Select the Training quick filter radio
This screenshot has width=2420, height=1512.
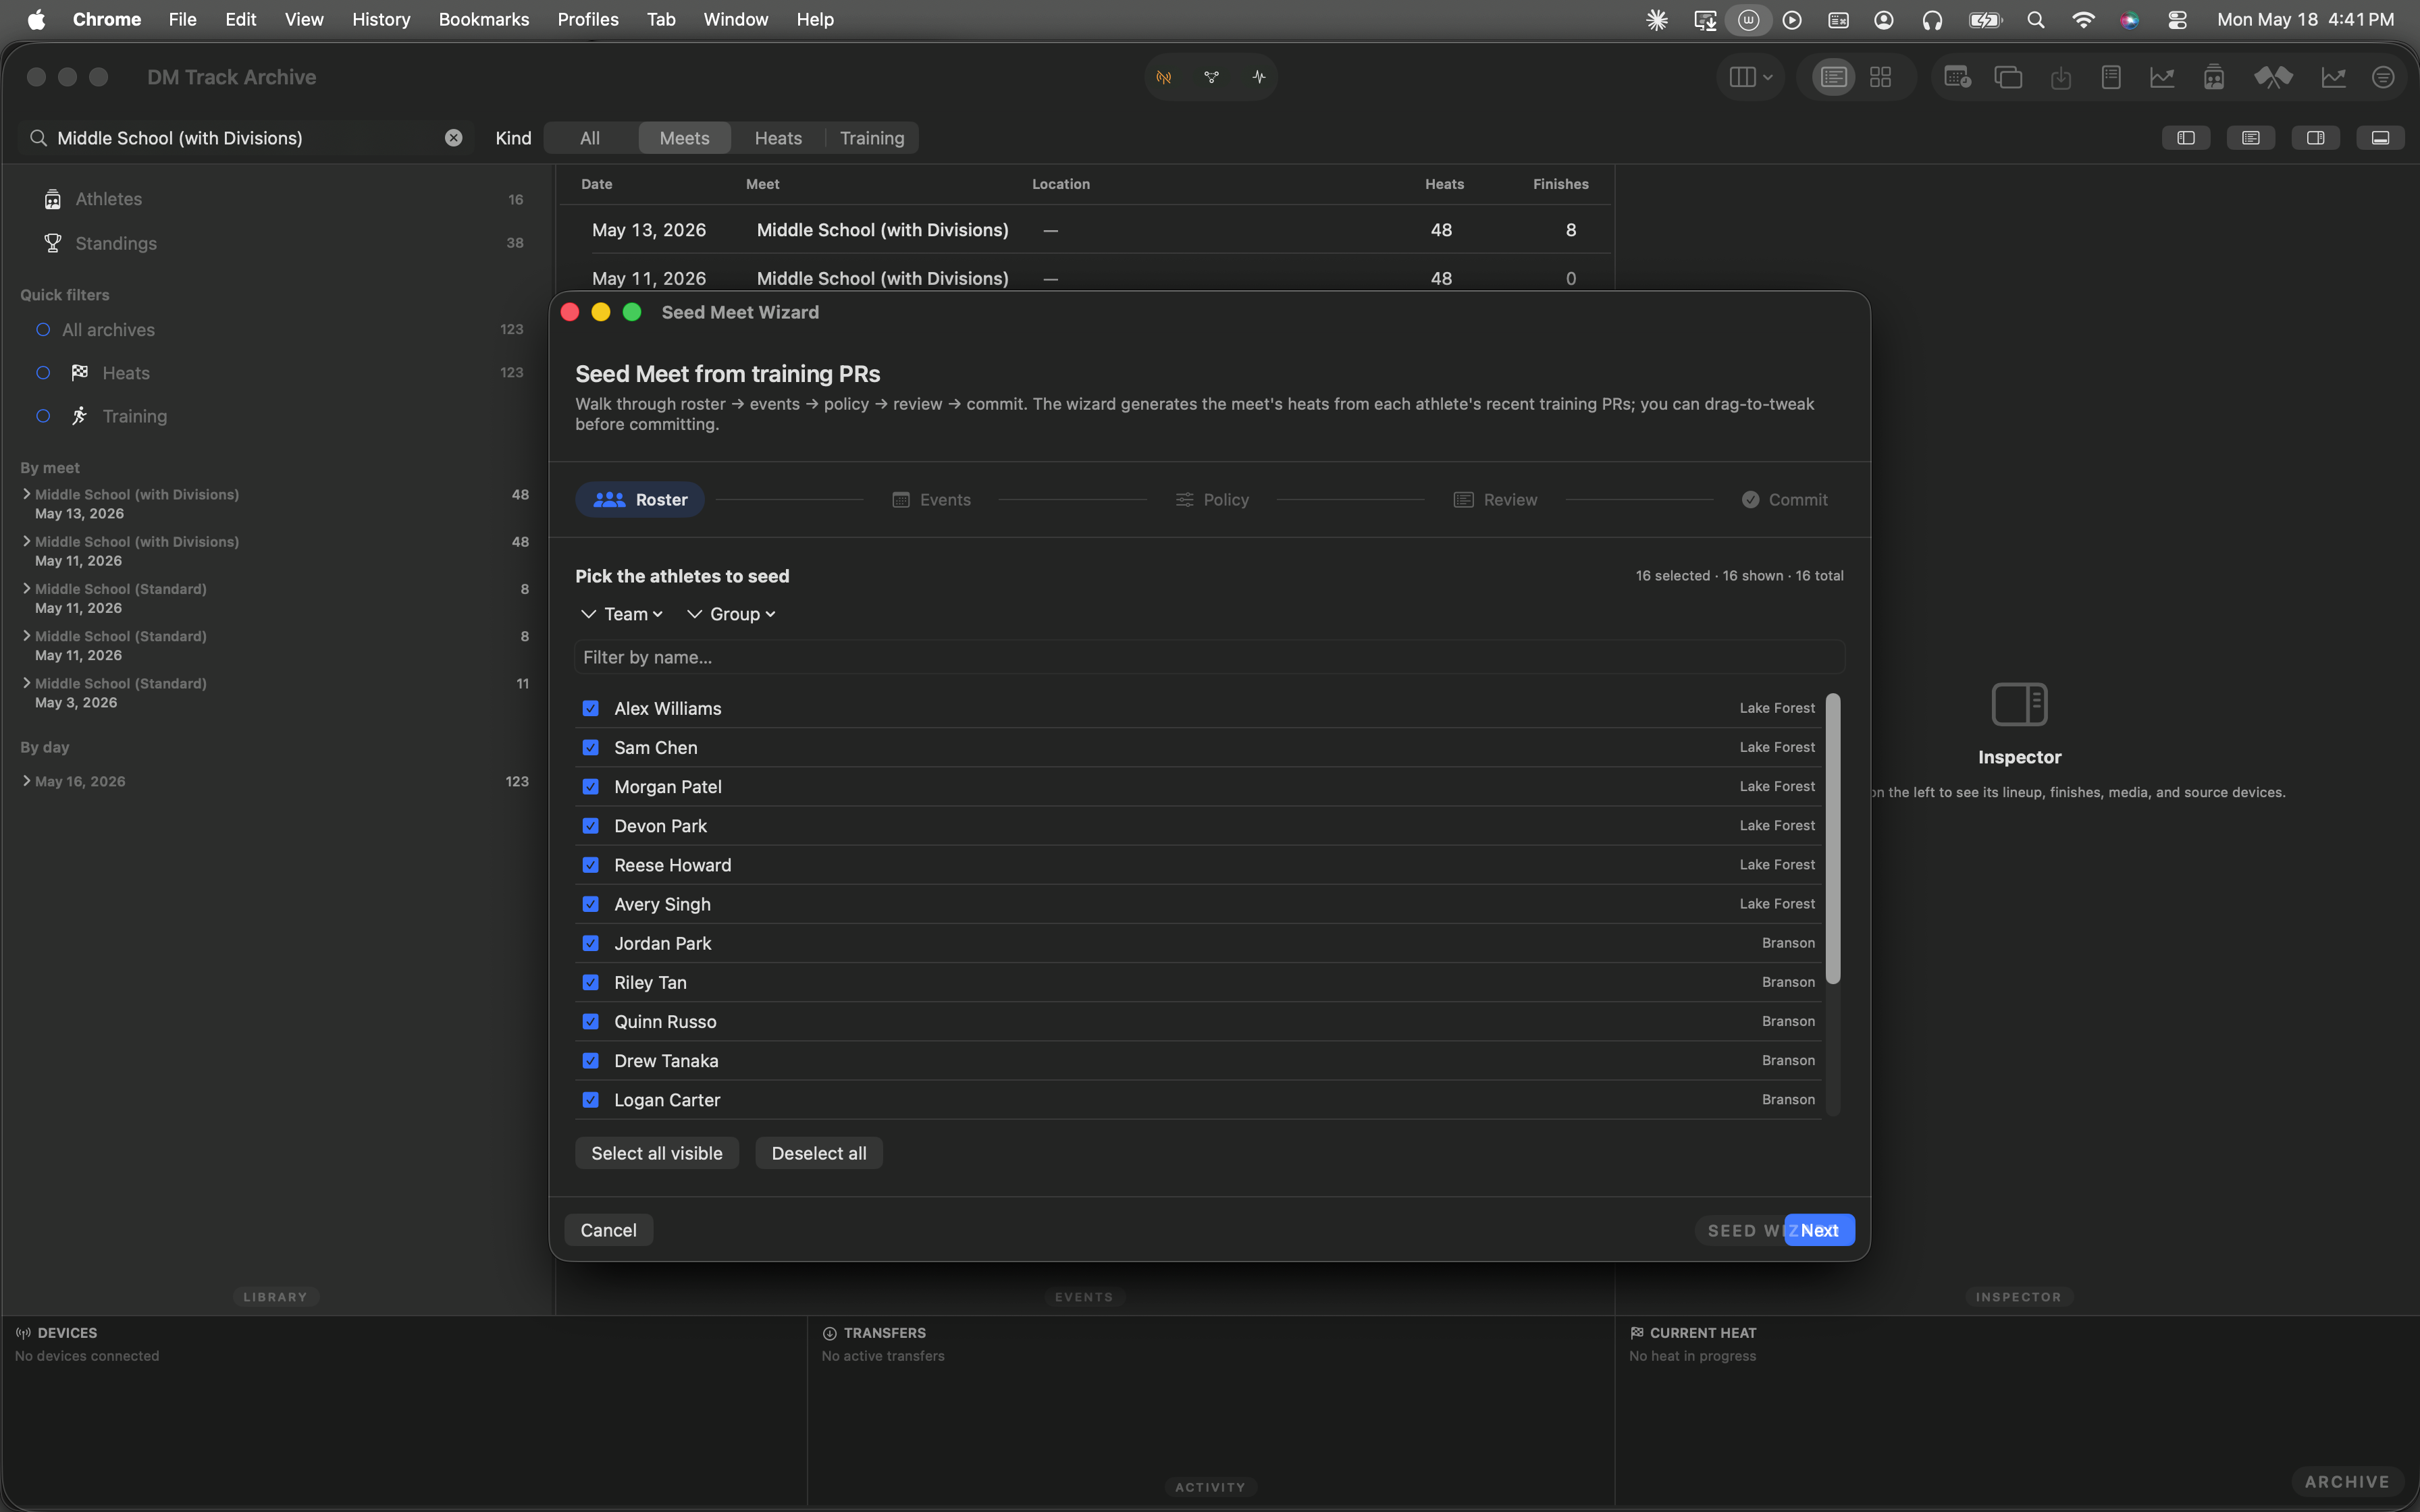[x=43, y=416]
